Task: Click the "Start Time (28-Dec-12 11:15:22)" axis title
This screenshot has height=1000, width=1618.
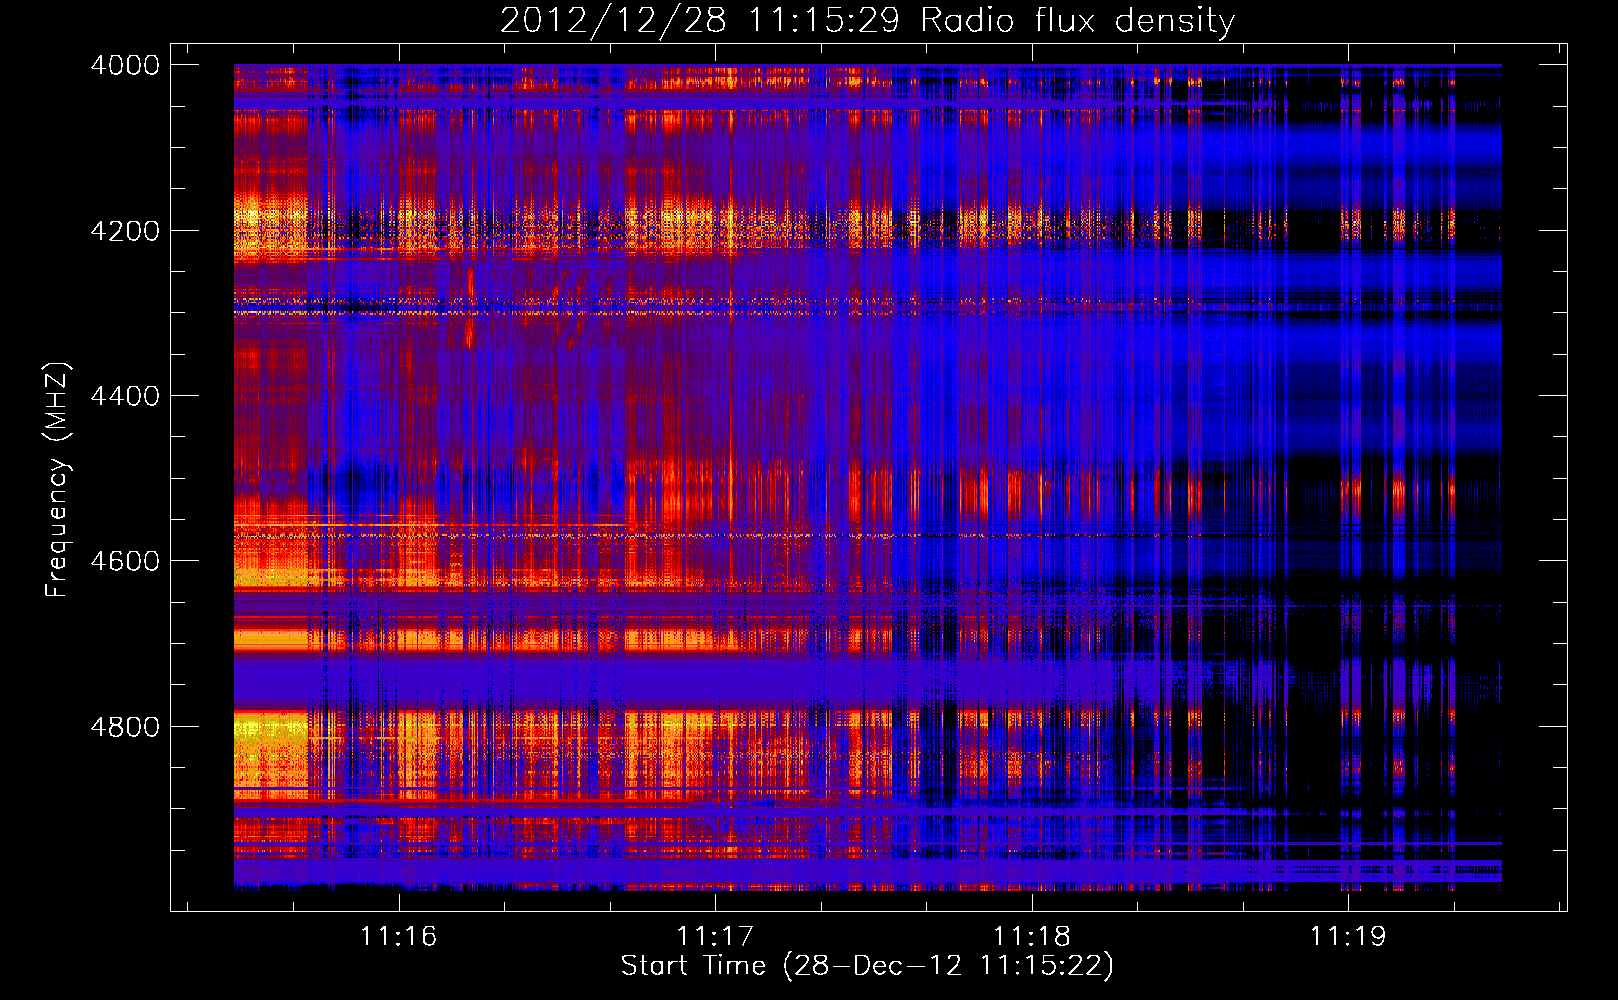Action: (x=867, y=966)
